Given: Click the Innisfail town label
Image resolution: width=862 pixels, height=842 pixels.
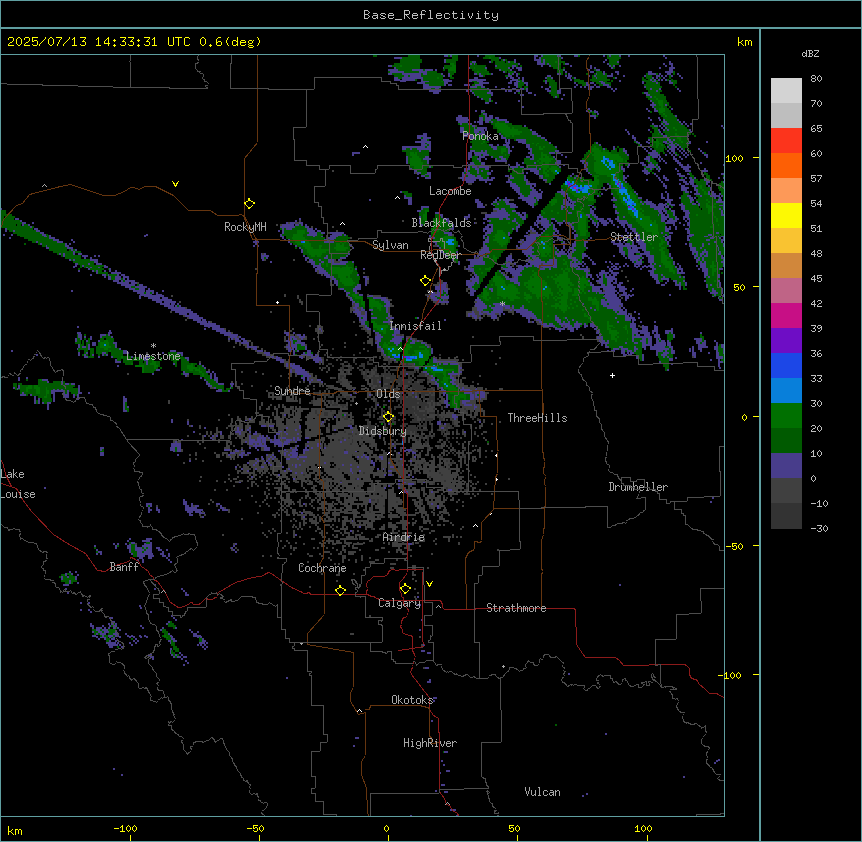Looking at the screenshot, I should pos(416,326).
